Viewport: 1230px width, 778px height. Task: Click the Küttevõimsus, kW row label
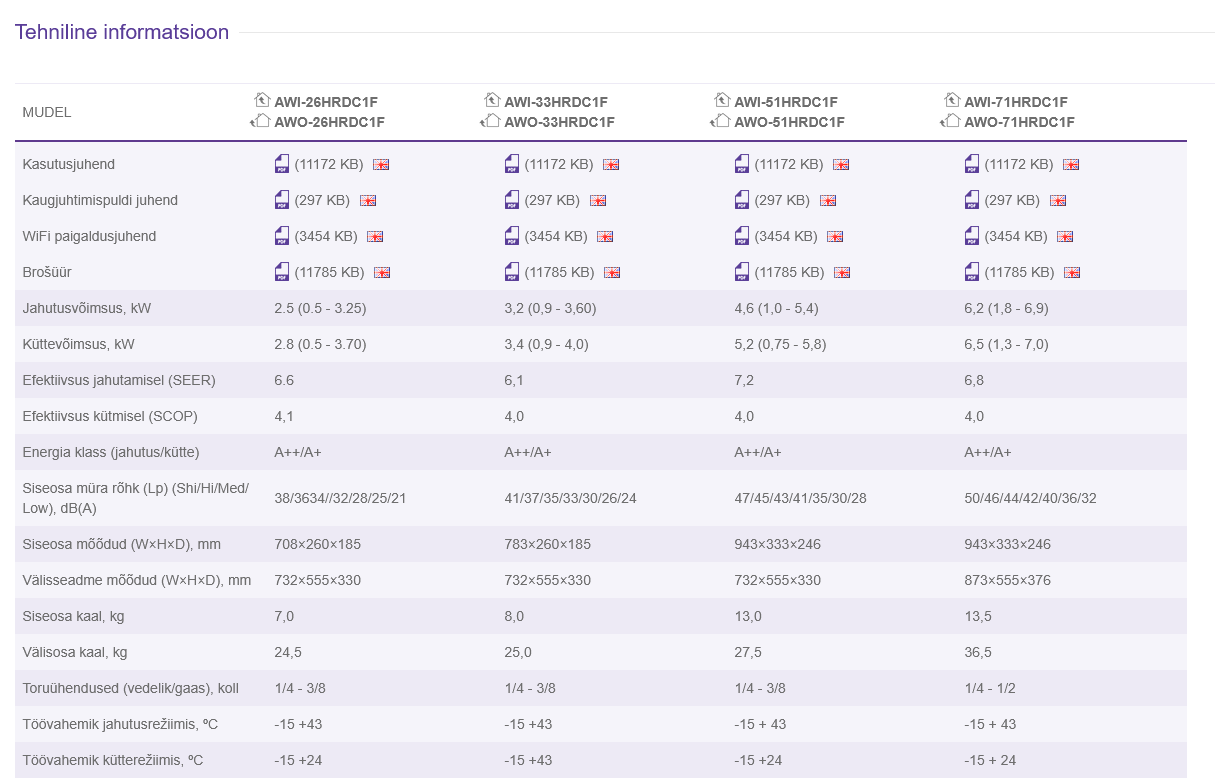click(x=78, y=344)
